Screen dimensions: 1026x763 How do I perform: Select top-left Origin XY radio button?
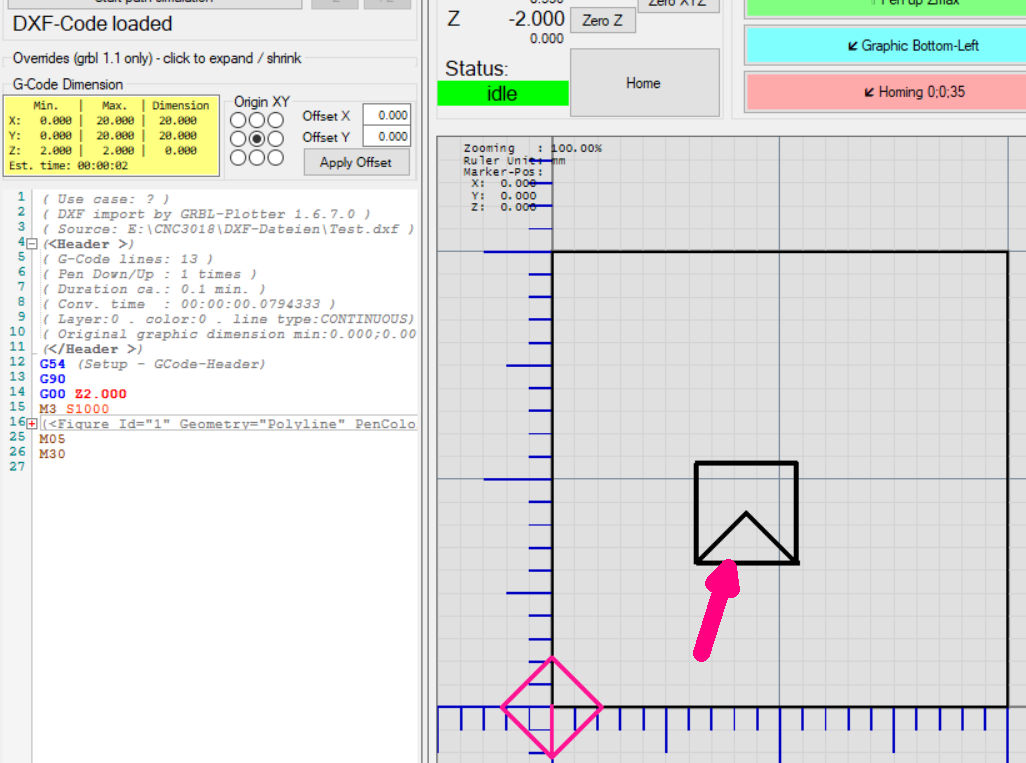coord(238,120)
